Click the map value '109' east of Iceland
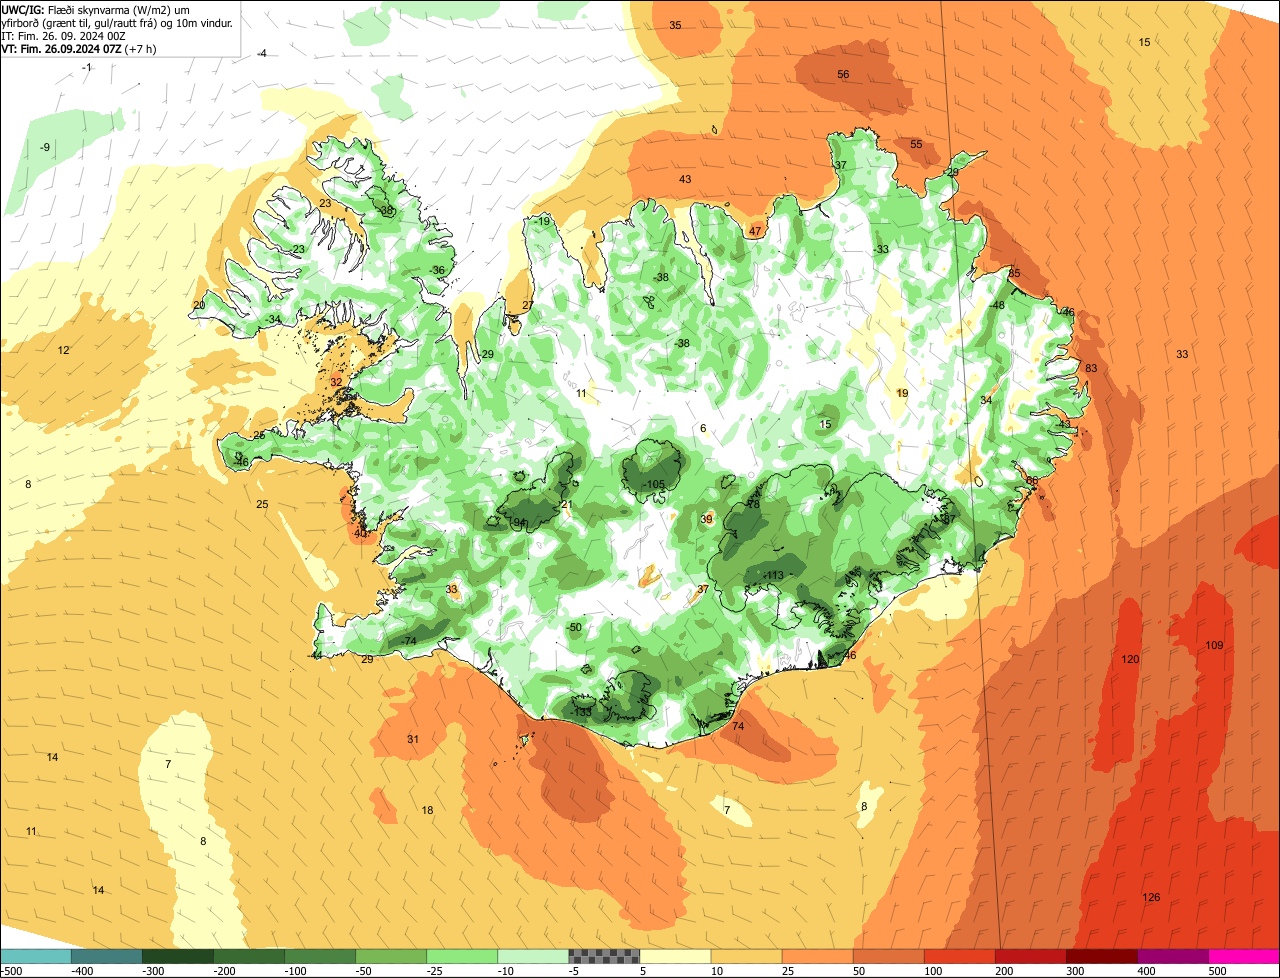 click(1214, 645)
